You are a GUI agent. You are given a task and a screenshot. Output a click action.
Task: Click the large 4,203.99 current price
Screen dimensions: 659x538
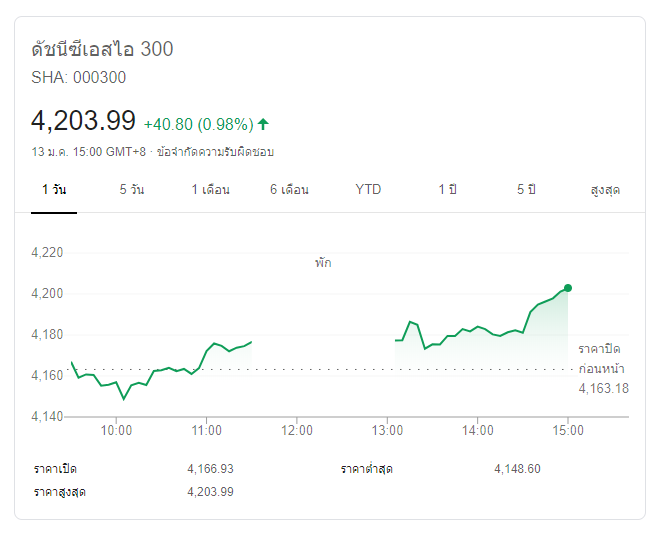click(x=83, y=121)
